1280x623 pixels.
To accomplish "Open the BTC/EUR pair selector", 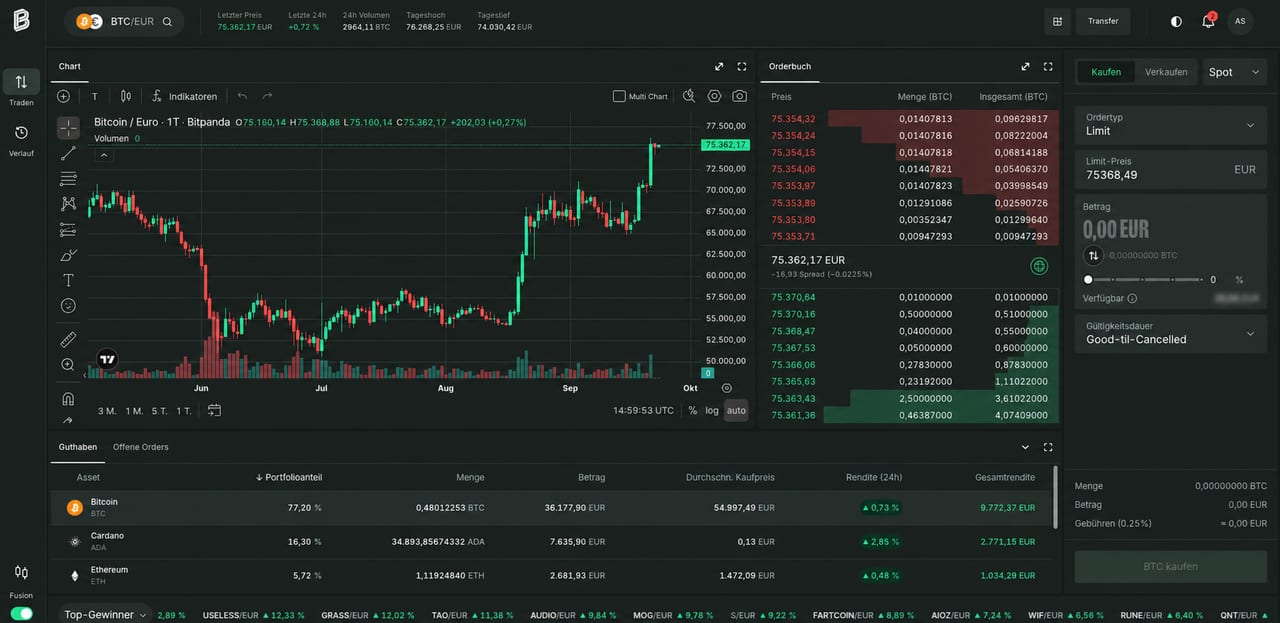I will tap(124, 21).
